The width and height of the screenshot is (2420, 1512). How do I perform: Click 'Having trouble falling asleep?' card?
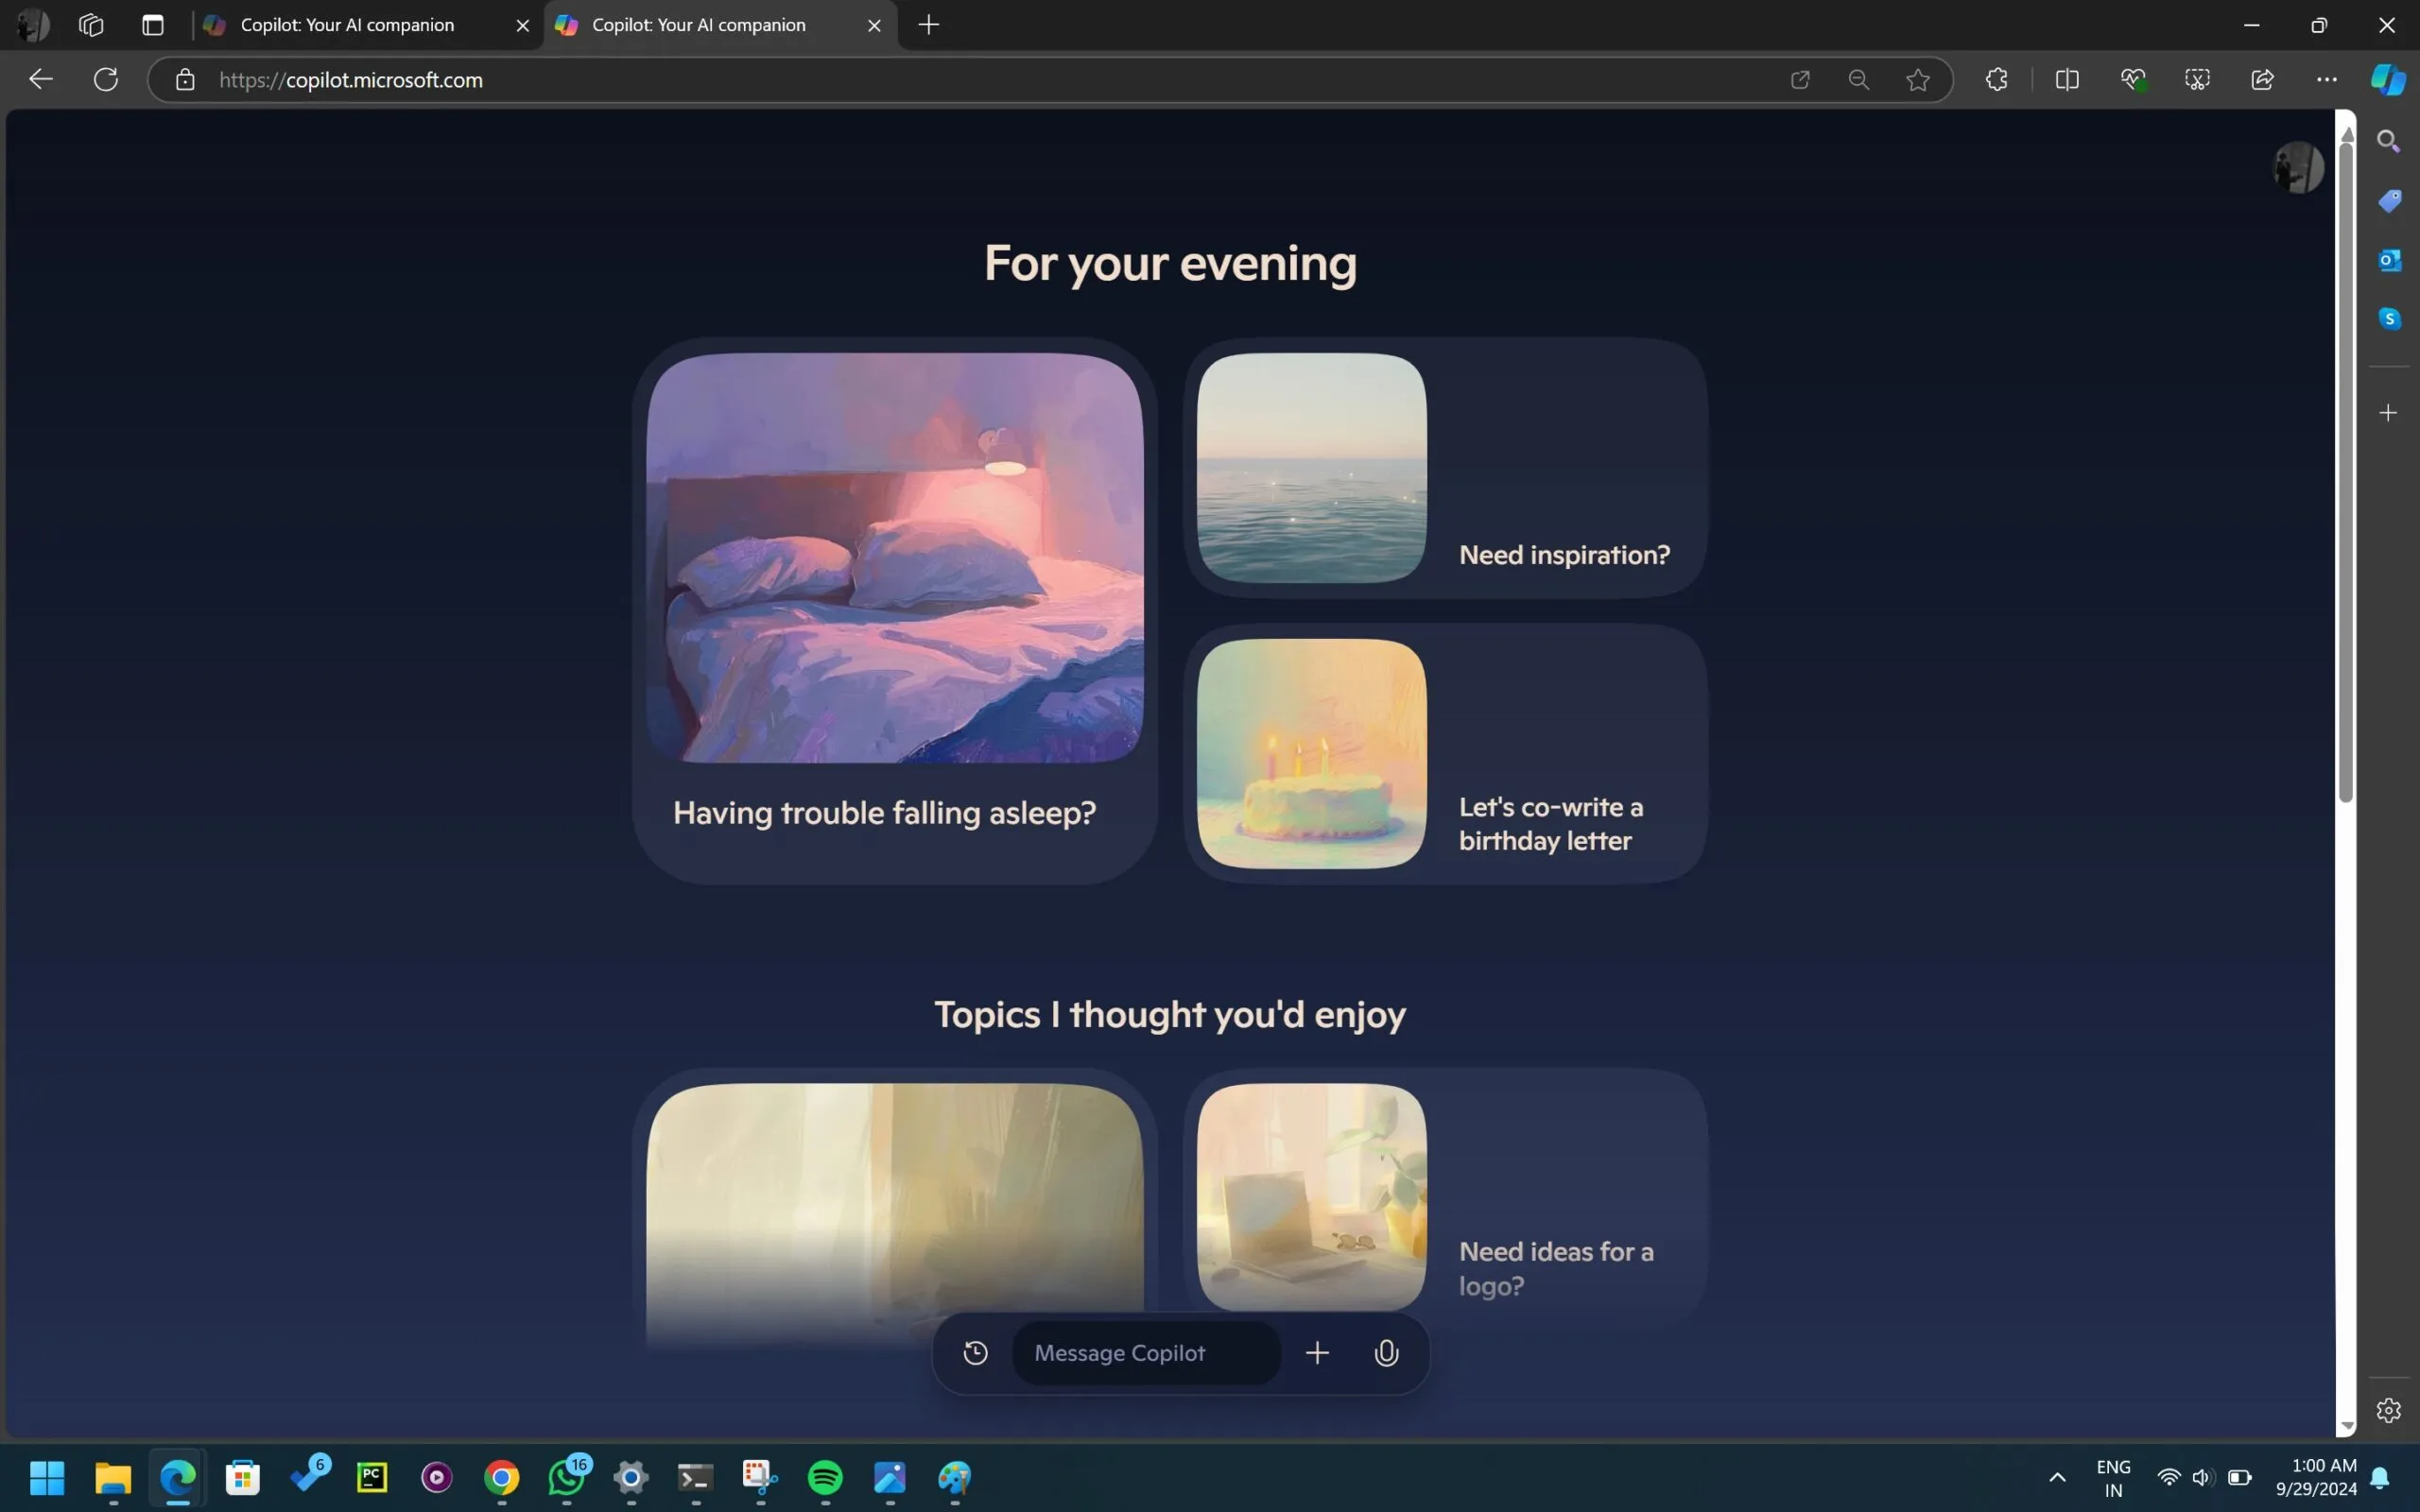(893, 611)
